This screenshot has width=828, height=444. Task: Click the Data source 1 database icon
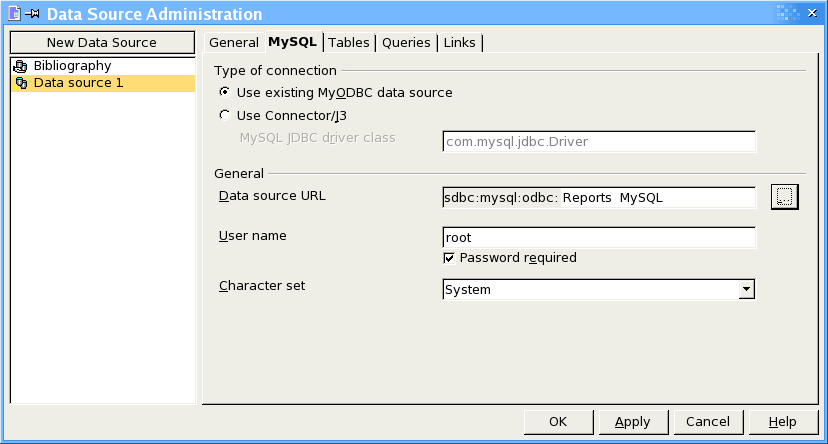tap(21, 83)
